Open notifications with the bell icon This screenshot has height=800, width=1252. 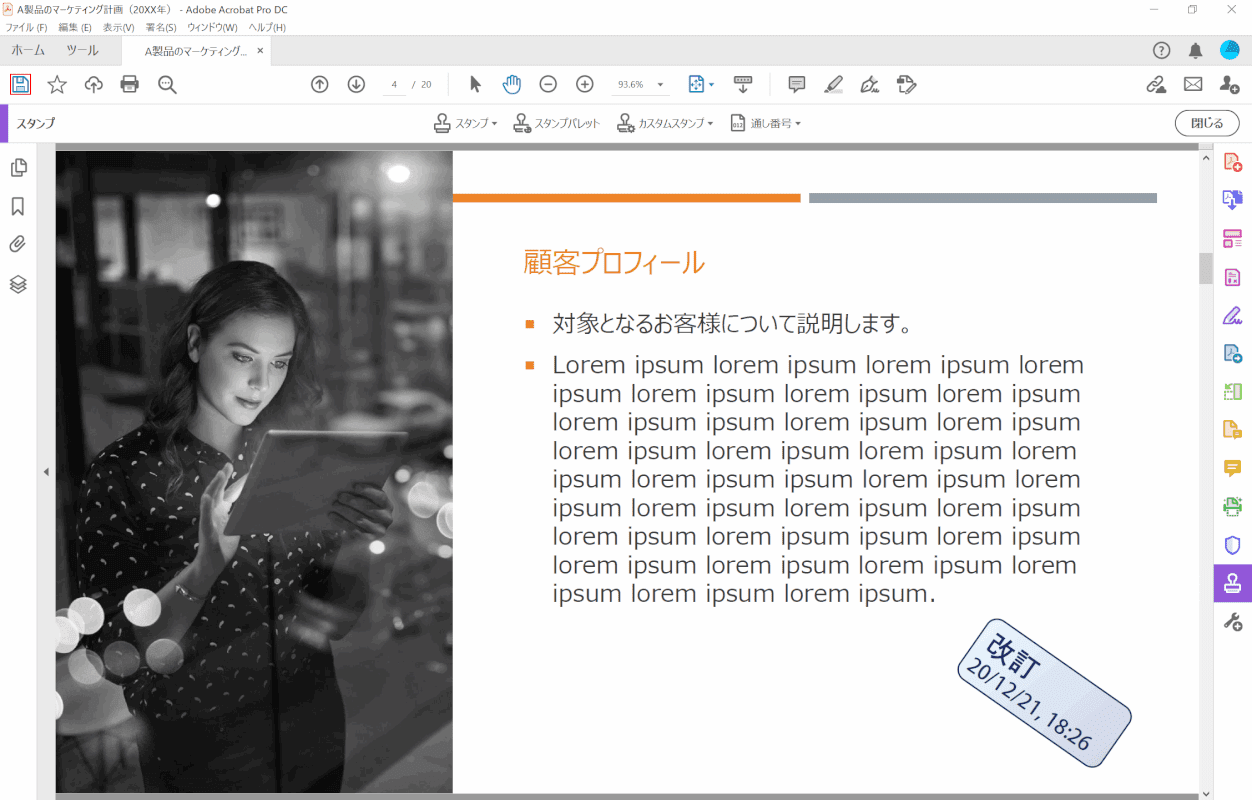[x=1195, y=50]
